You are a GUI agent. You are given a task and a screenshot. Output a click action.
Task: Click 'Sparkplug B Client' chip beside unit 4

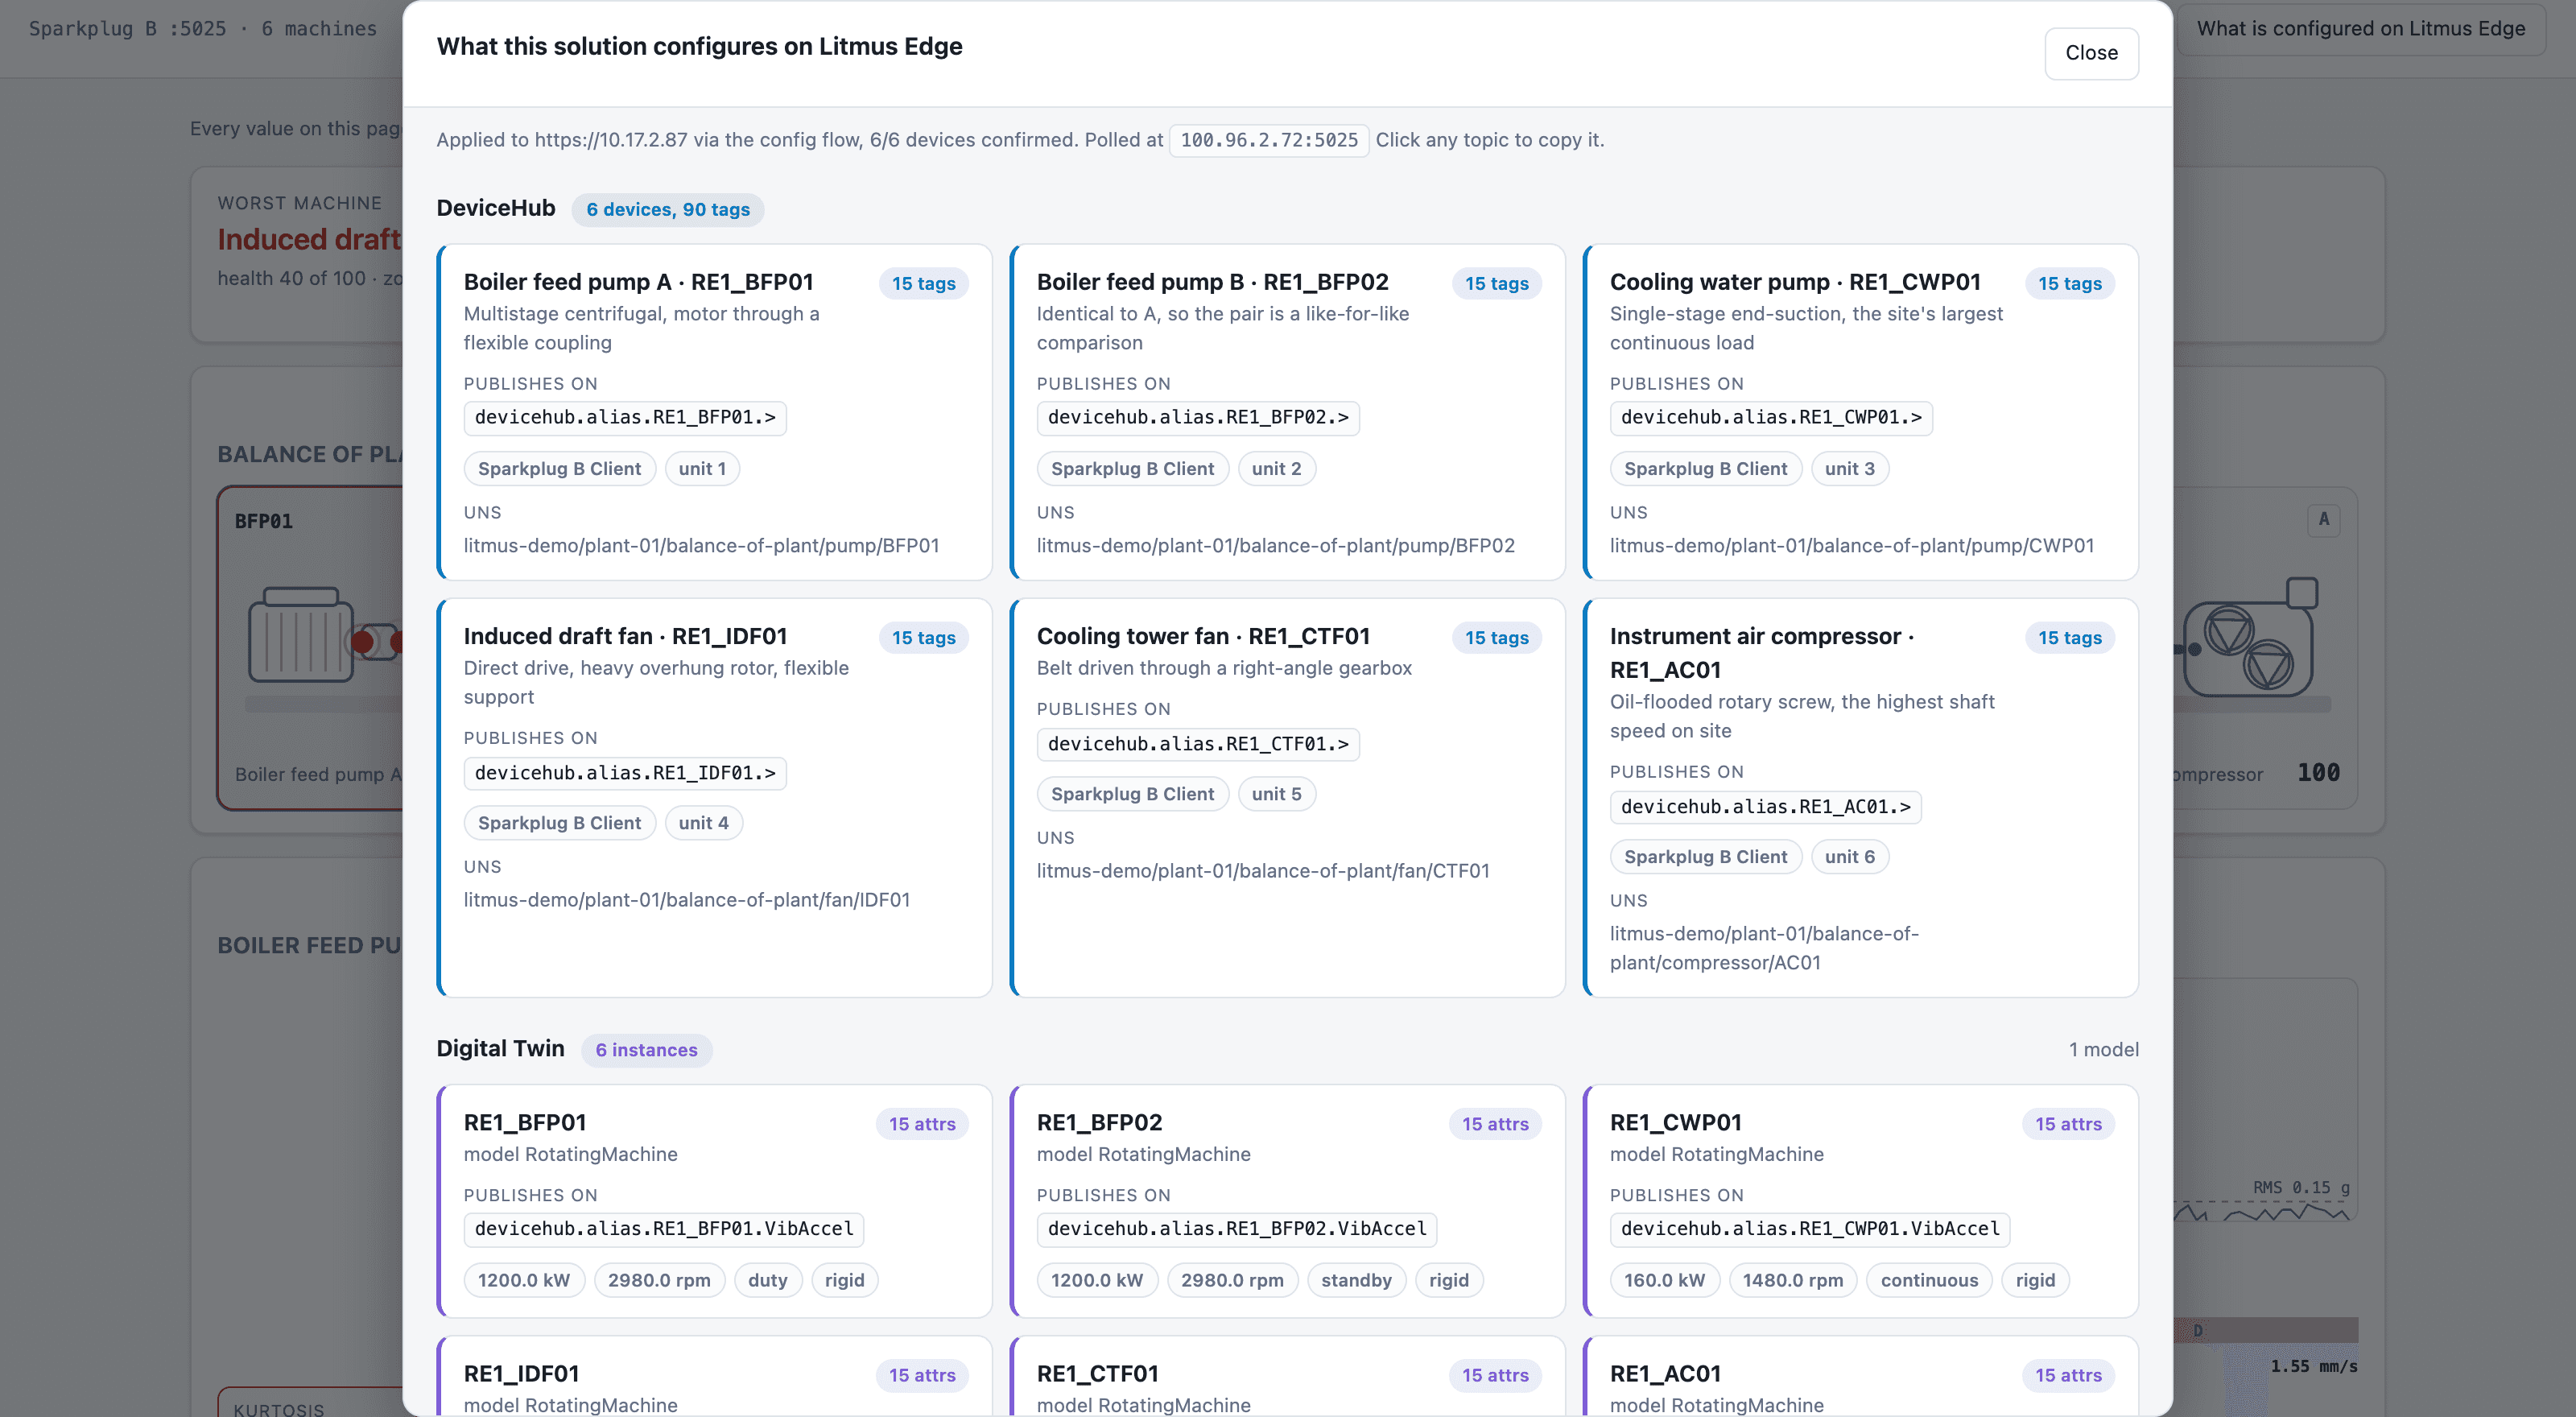pos(559,823)
